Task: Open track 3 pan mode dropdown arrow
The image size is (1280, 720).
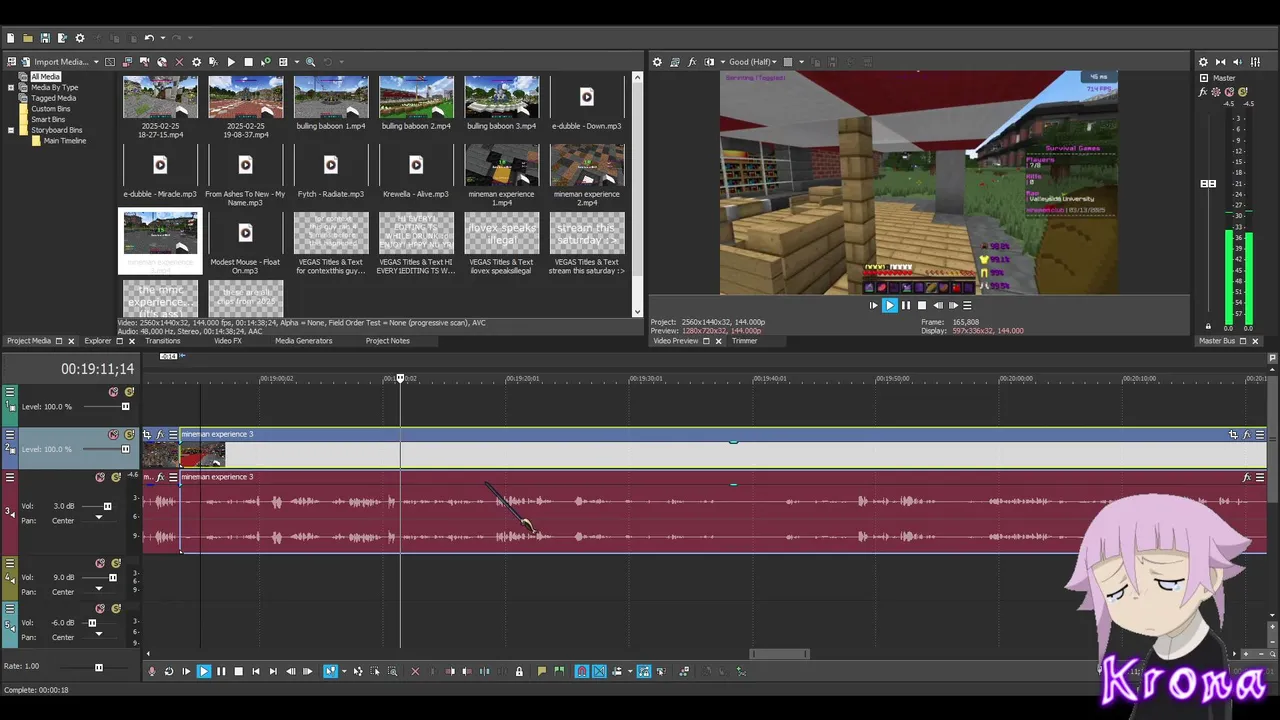Action: click(98, 518)
